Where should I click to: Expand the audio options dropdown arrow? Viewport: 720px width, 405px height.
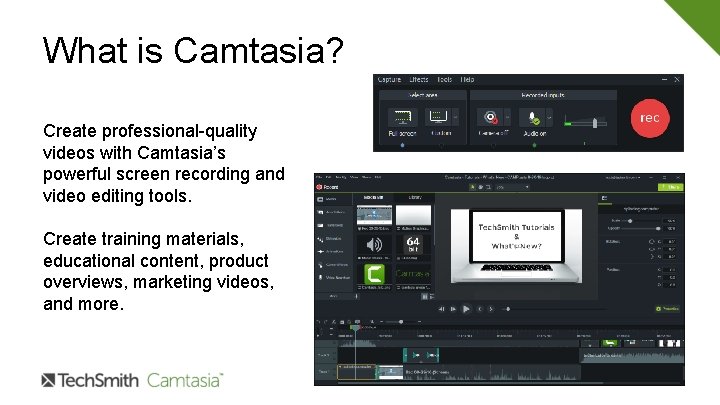tap(549, 118)
